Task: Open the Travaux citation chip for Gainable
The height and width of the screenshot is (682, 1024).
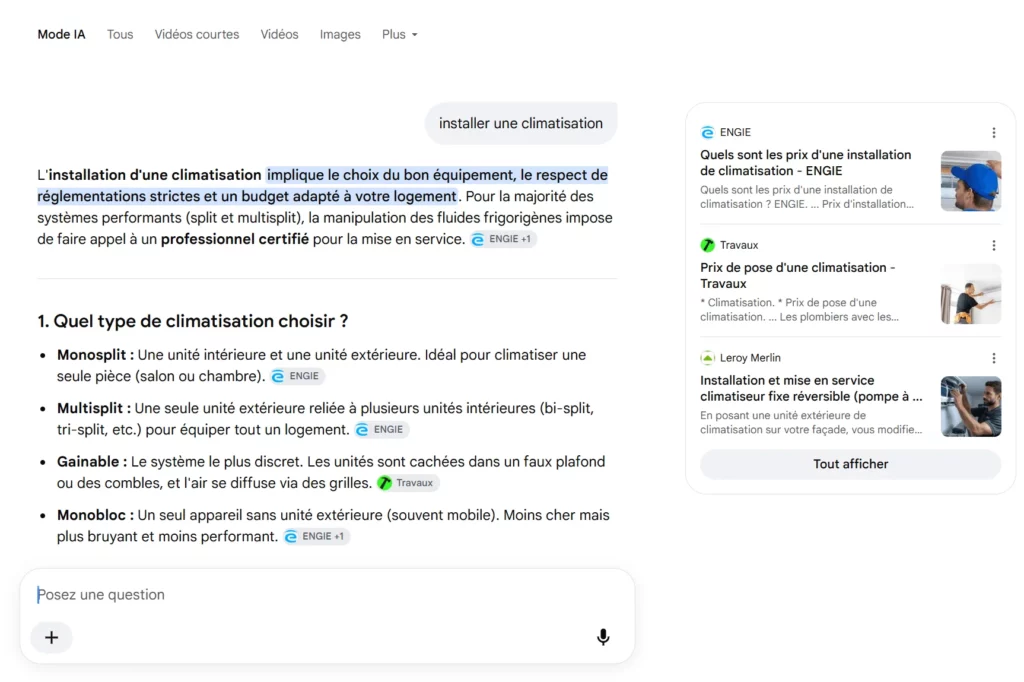Action: [408, 483]
